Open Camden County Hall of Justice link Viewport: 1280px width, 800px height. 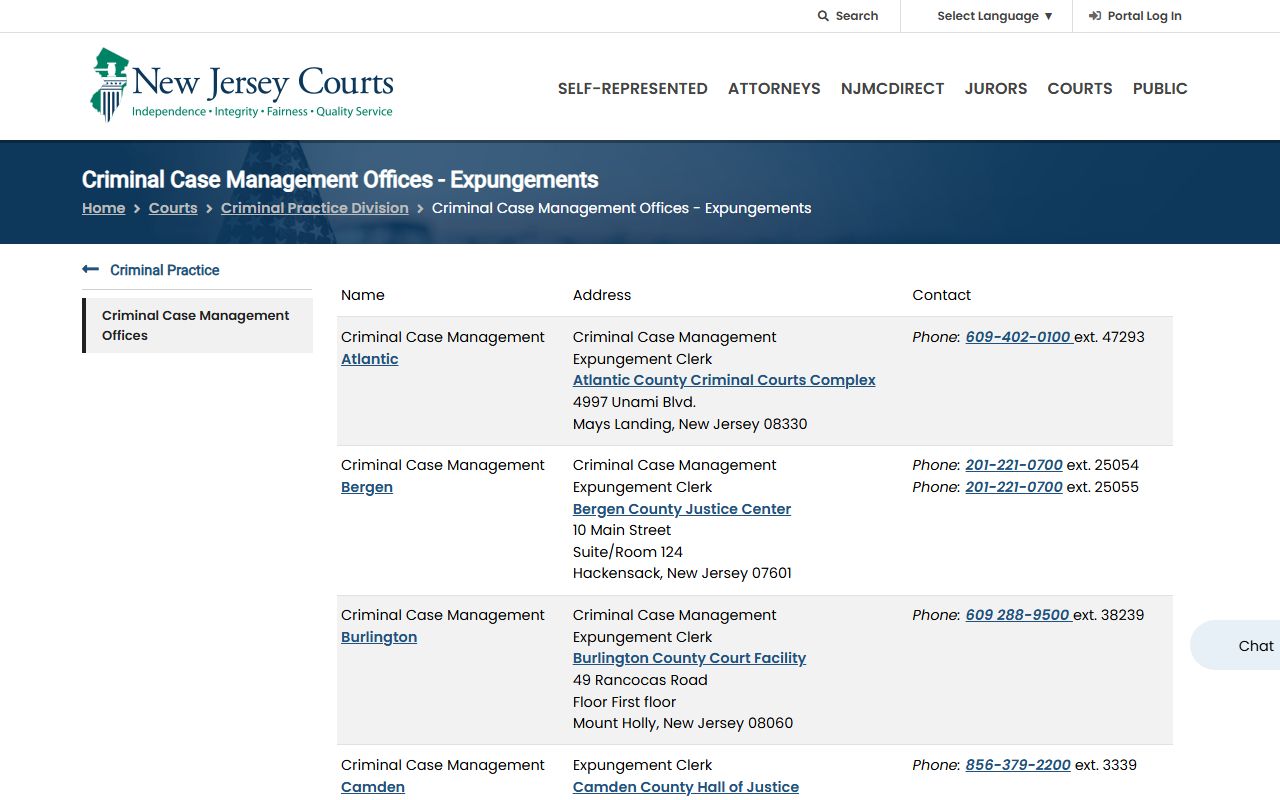[x=686, y=787]
